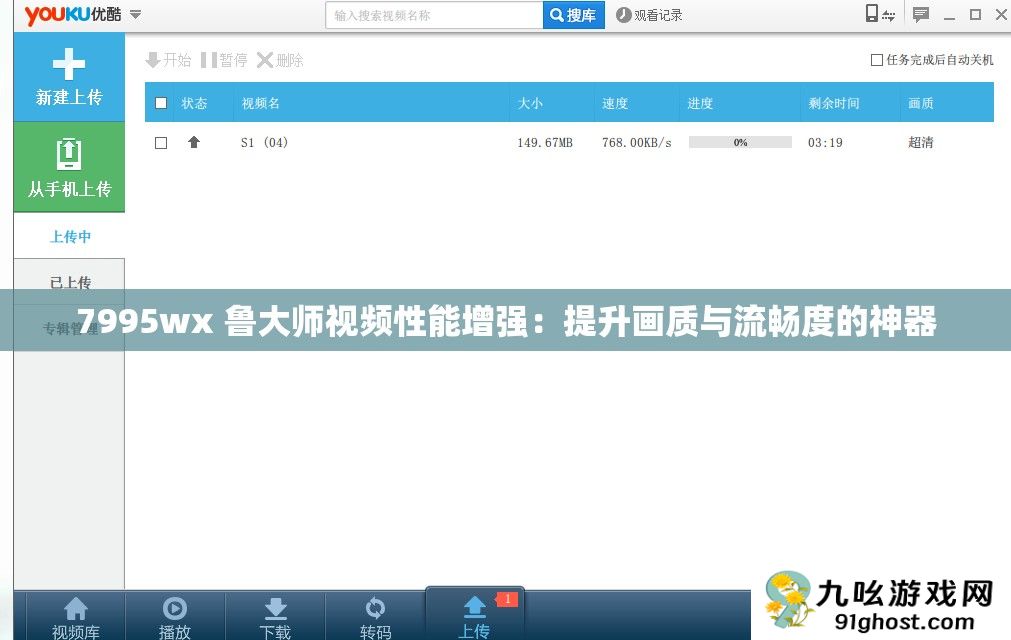Select the 上传中 uploading tab
Image resolution: width=1011 pixels, height=640 pixels.
(x=70, y=237)
